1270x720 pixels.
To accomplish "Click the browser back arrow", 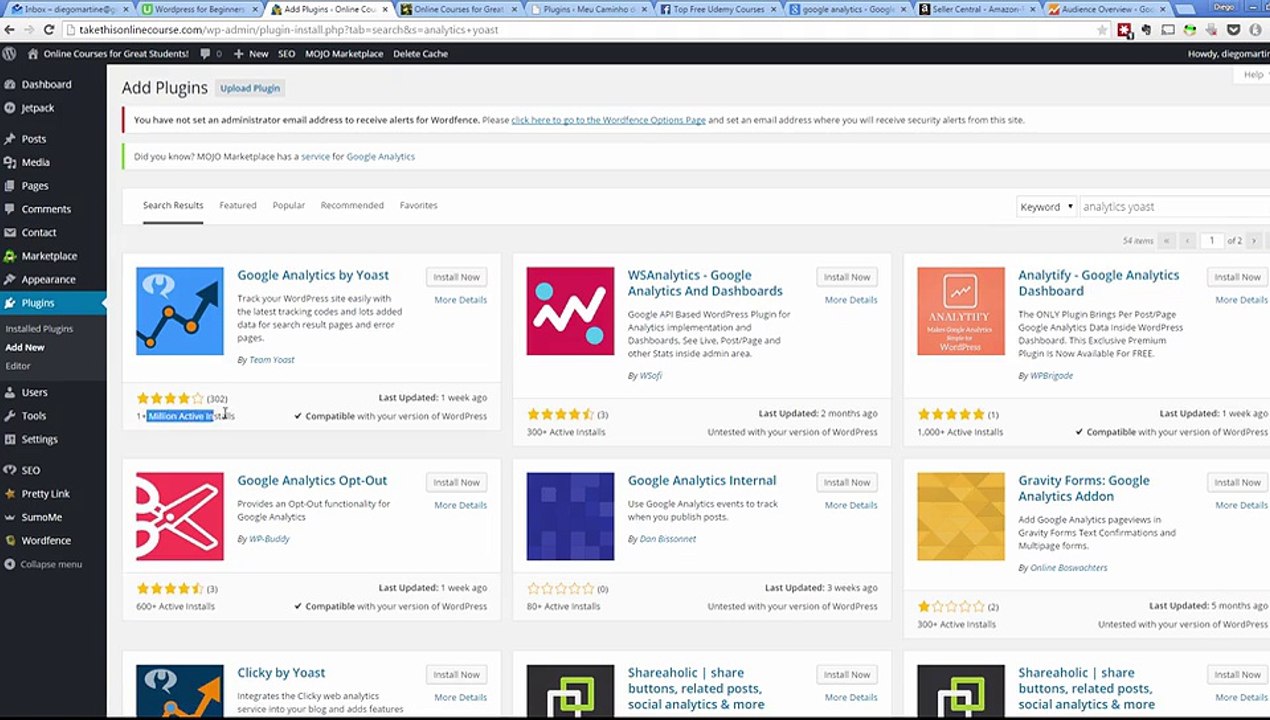I will coord(10,30).
